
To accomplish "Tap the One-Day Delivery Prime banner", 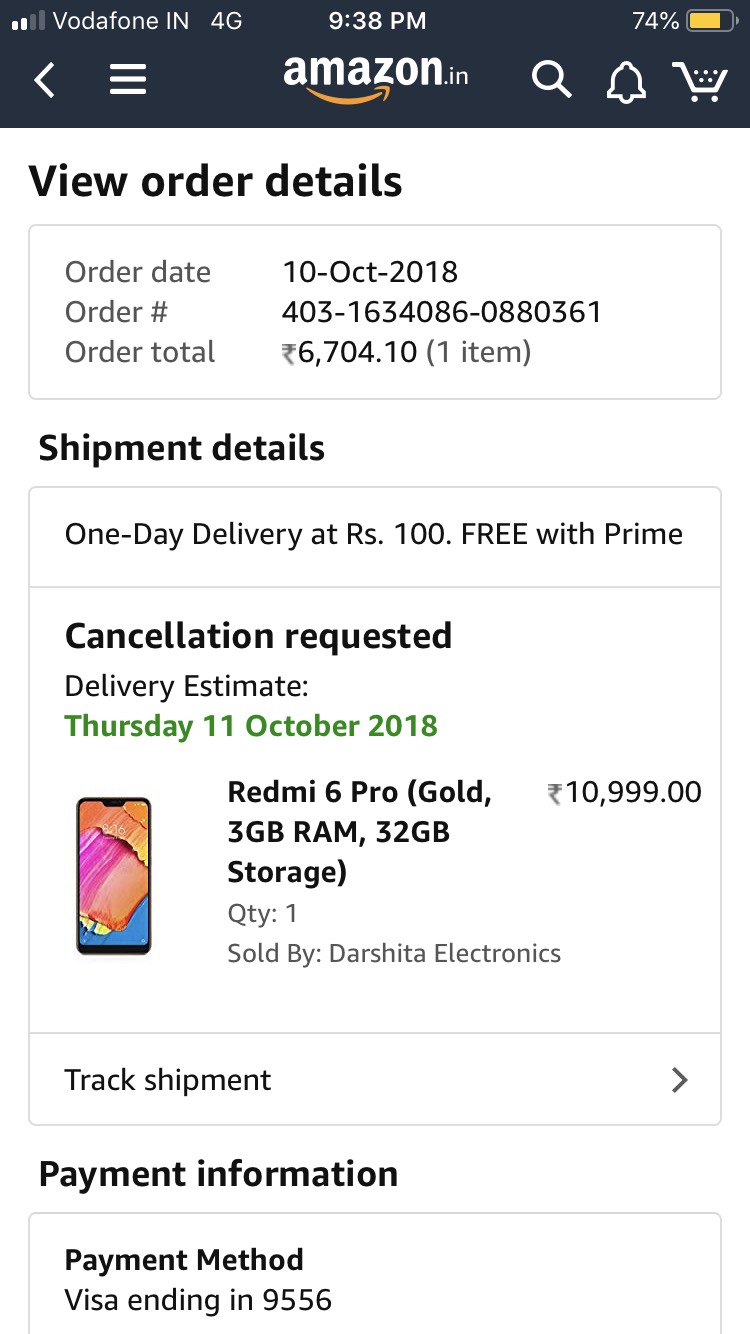I will click(x=374, y=535).
